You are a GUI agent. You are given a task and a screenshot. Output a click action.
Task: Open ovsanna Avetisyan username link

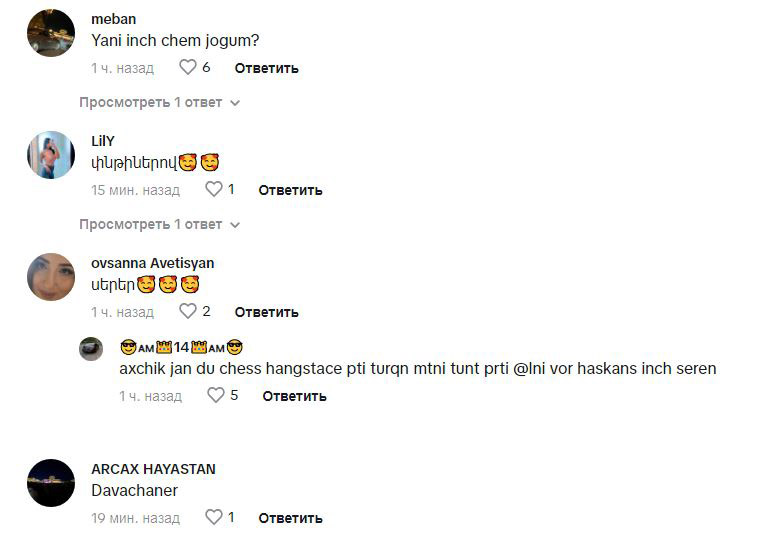[153, 263]
